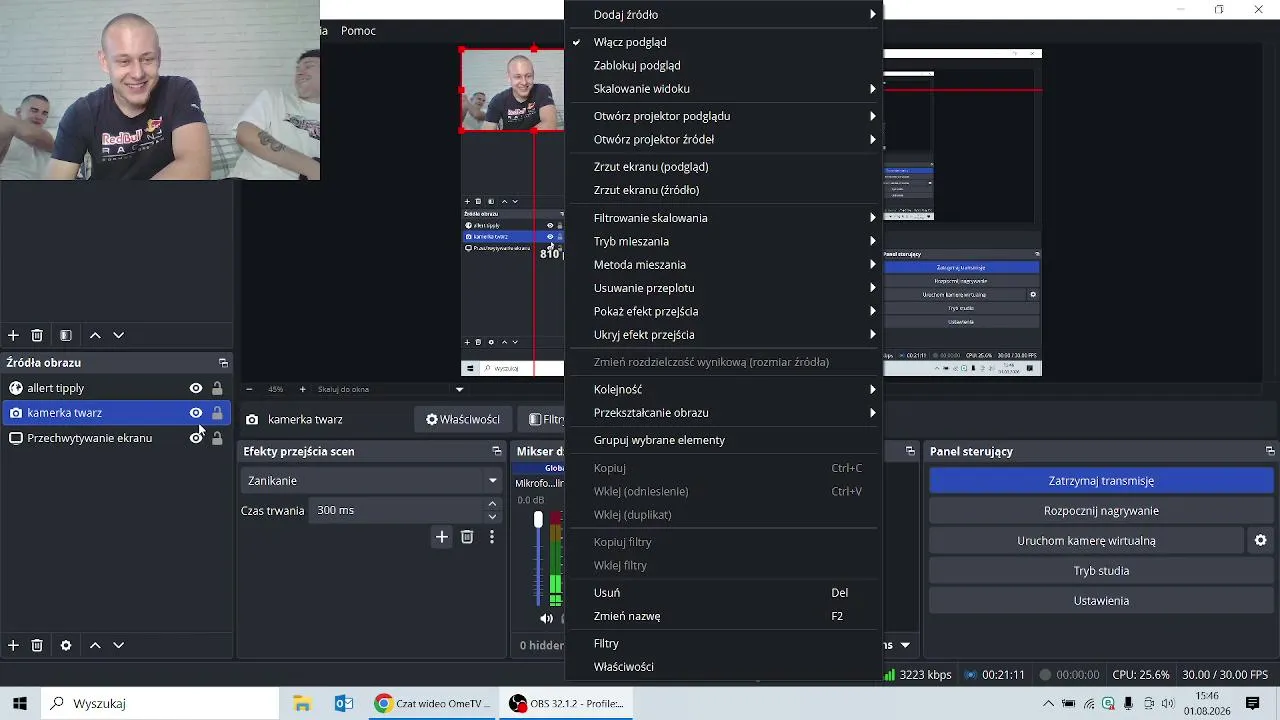Expand the Kolejność submenu
The image size is (1280, 720).
724,389
